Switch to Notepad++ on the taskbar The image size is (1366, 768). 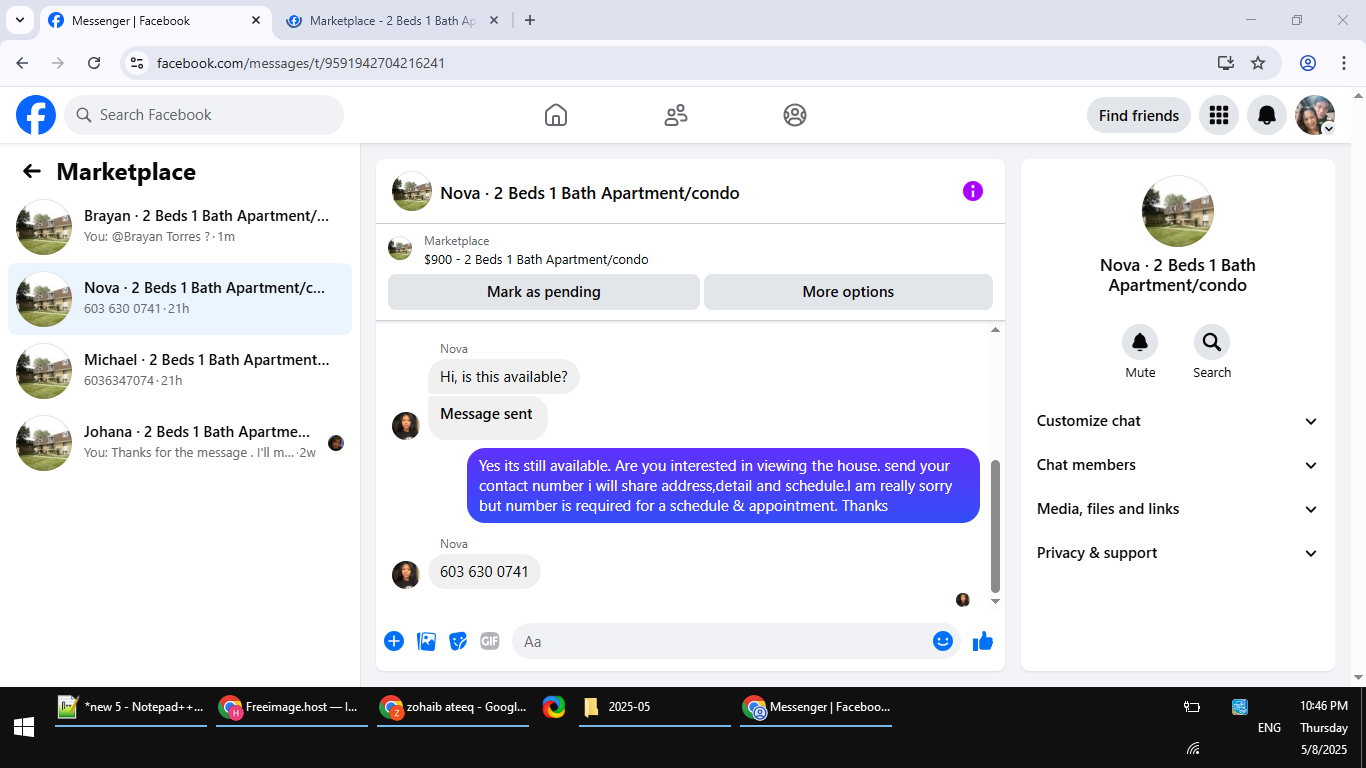click(x=131, y=707)
